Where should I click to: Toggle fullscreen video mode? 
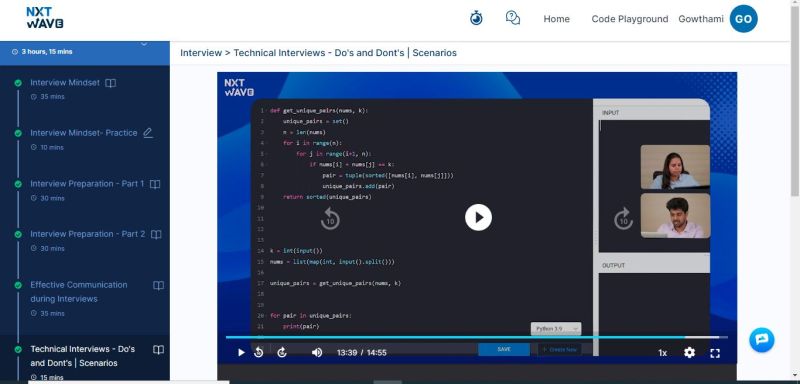coord(715,353)
